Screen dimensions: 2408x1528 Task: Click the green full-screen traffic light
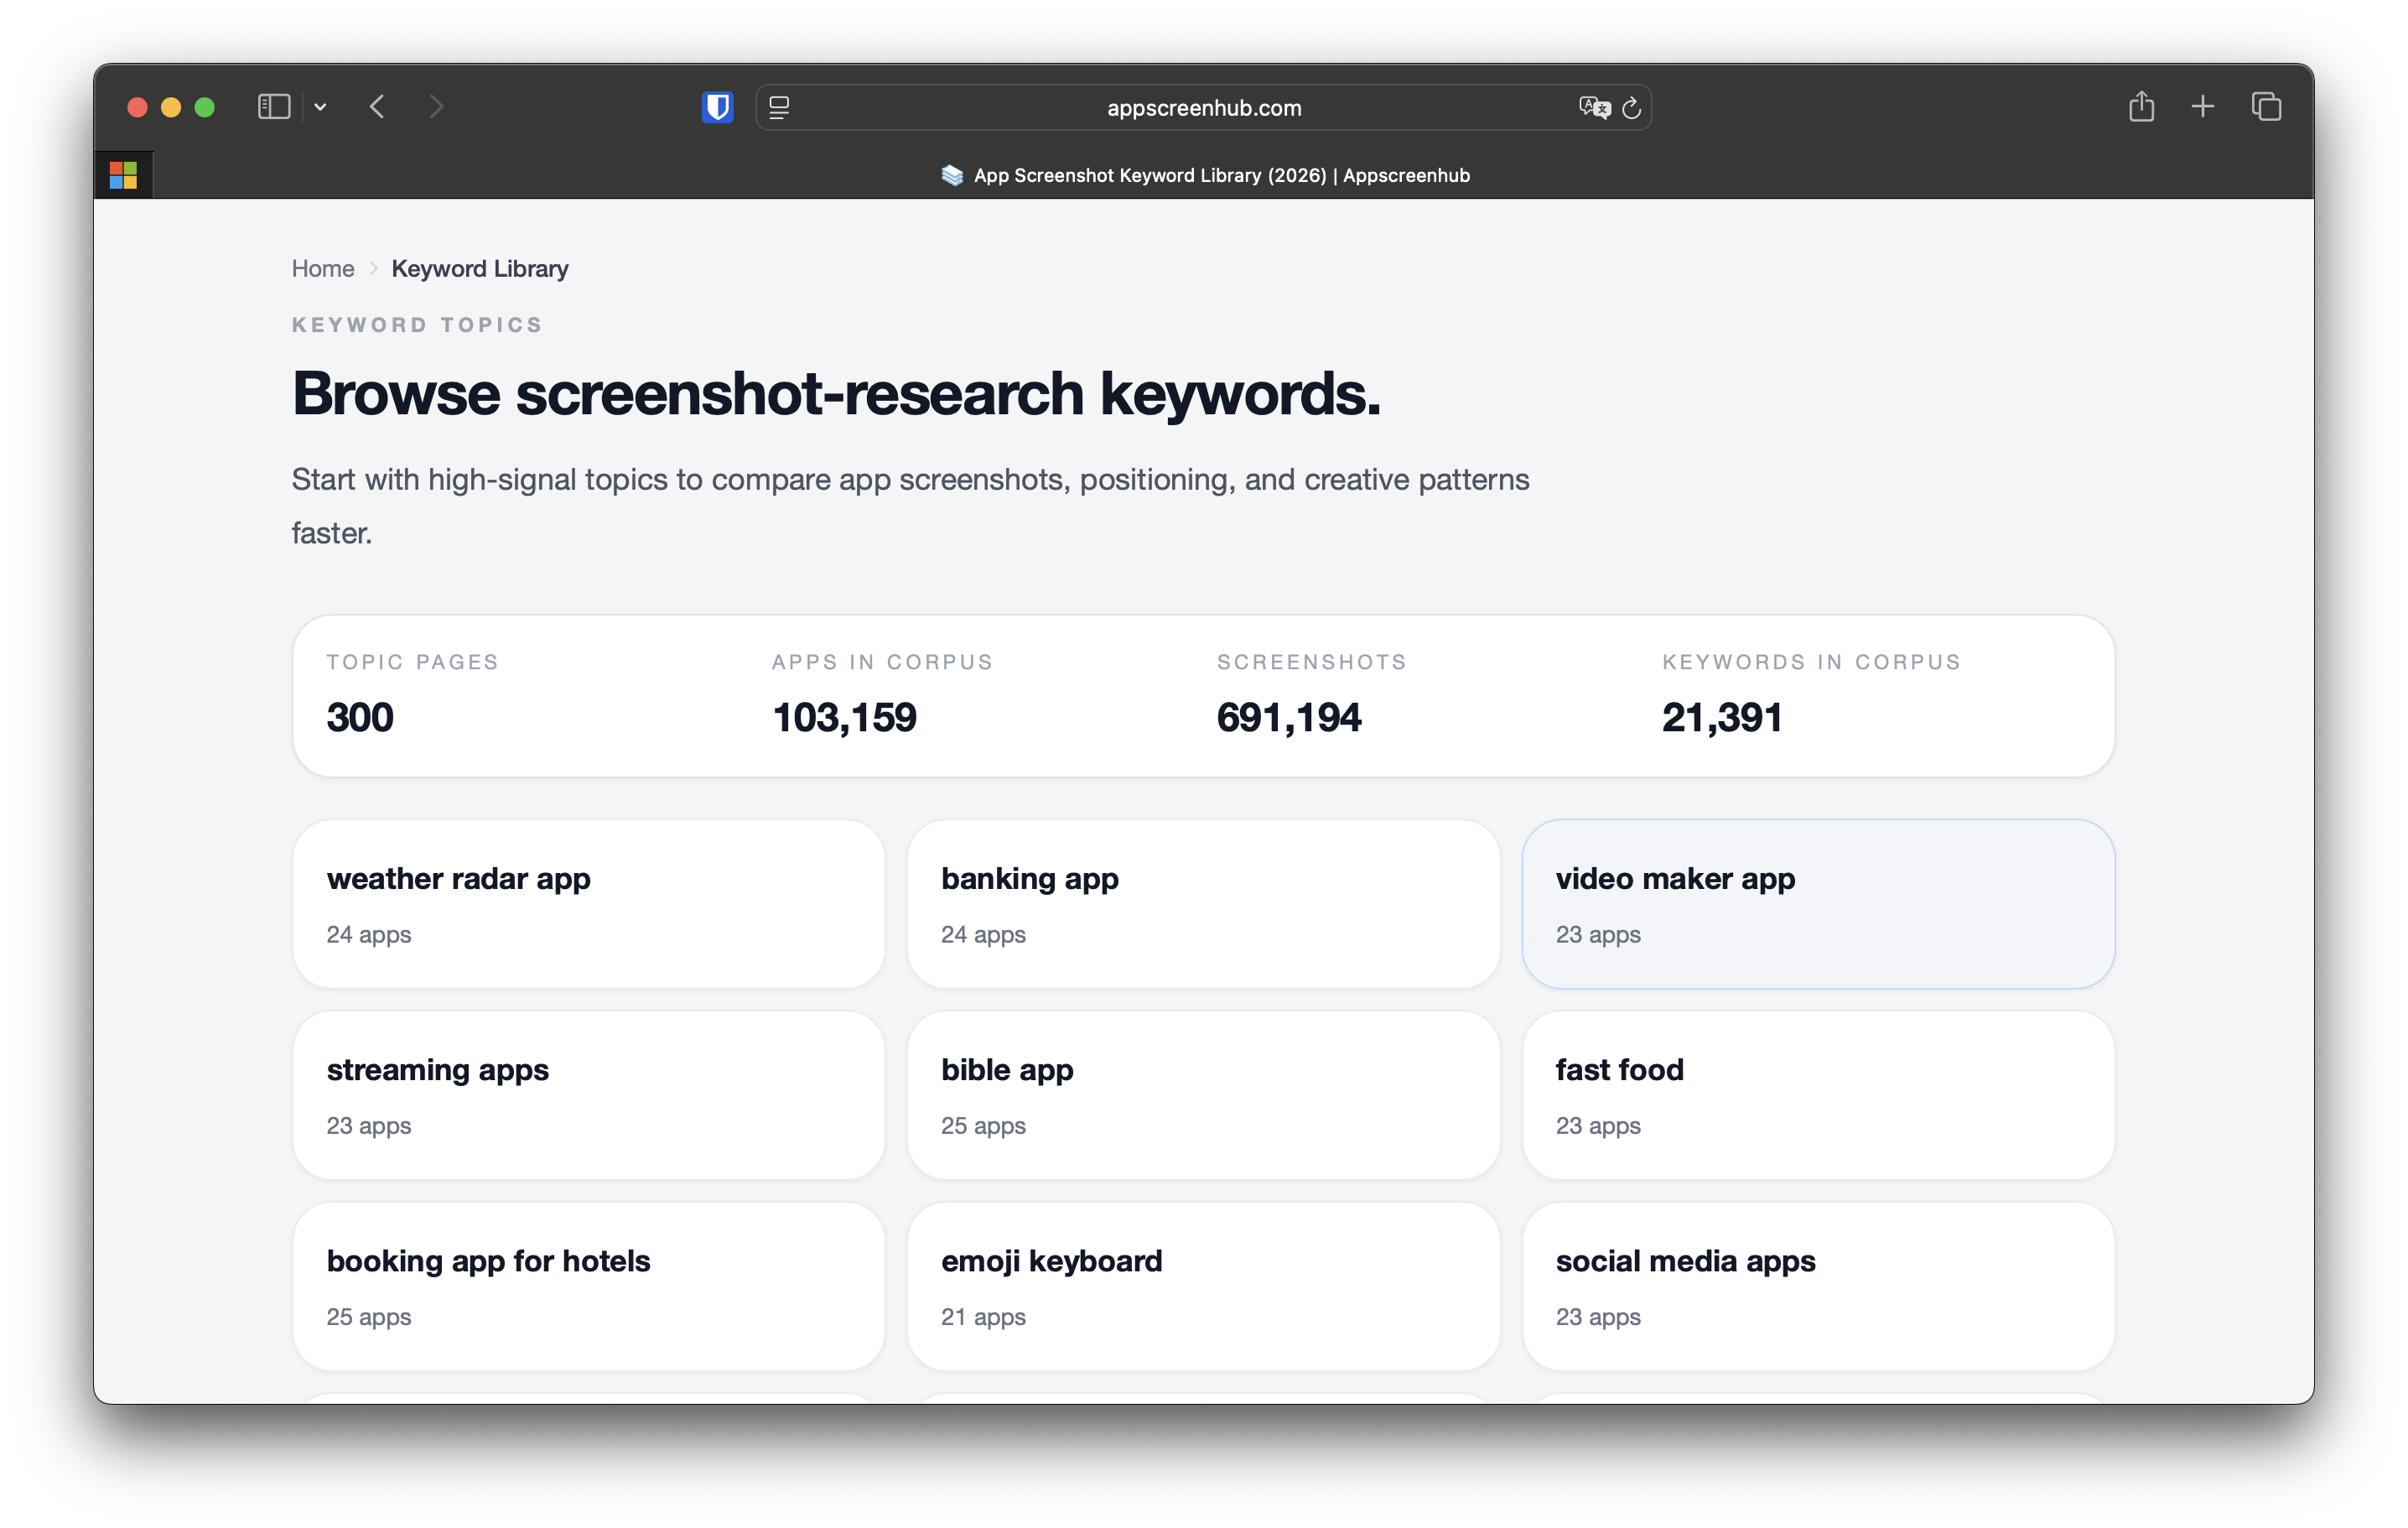tap(205, 107)
